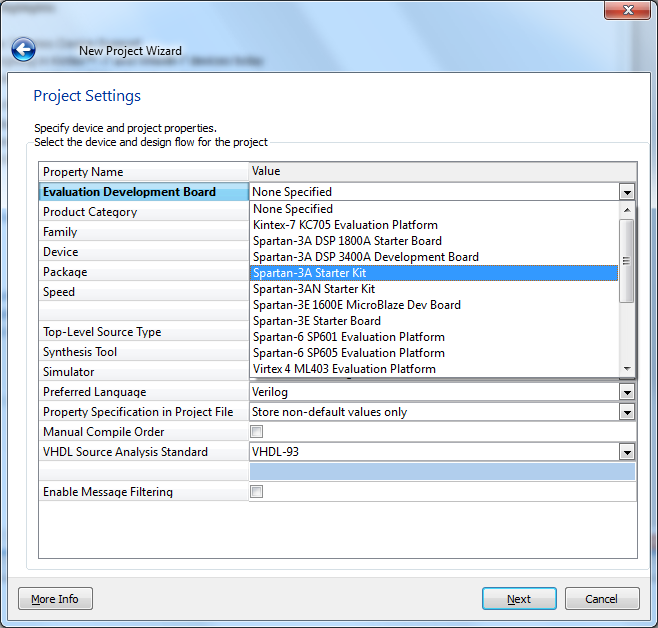Choose Spartan-3A DSP 1800A Starter Board
This screenshot has height=628, width=658.
click(x=434, y=241)
